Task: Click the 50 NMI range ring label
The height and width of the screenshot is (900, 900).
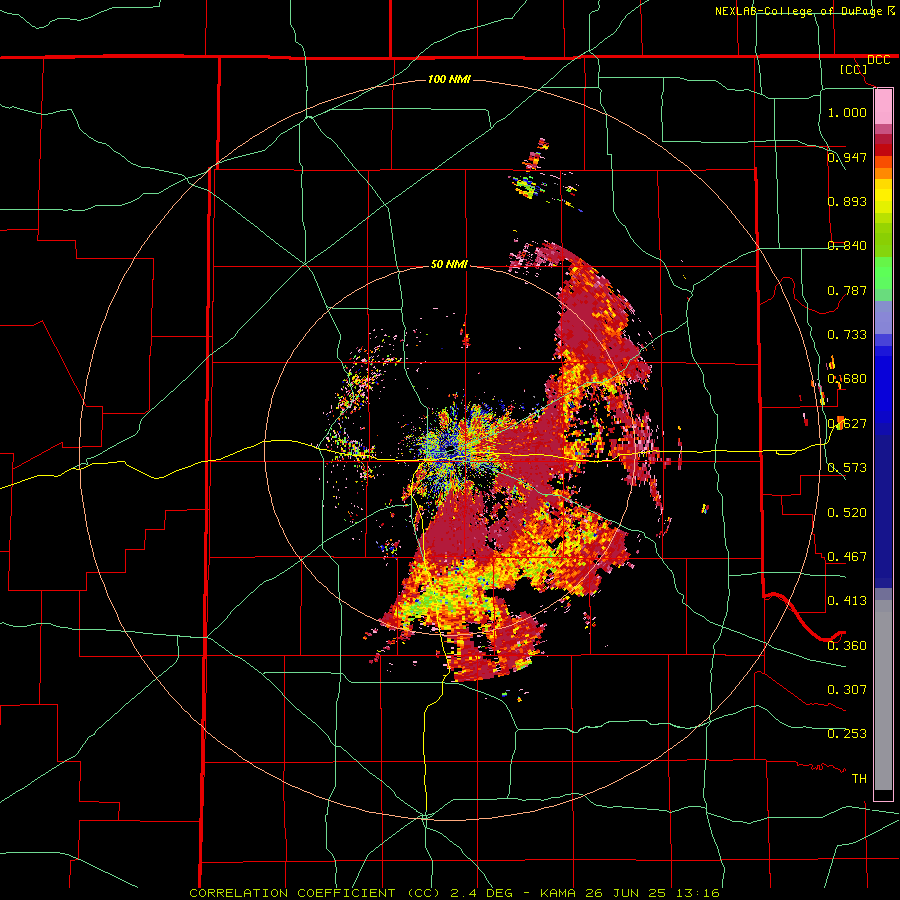Action: (449, 264)
